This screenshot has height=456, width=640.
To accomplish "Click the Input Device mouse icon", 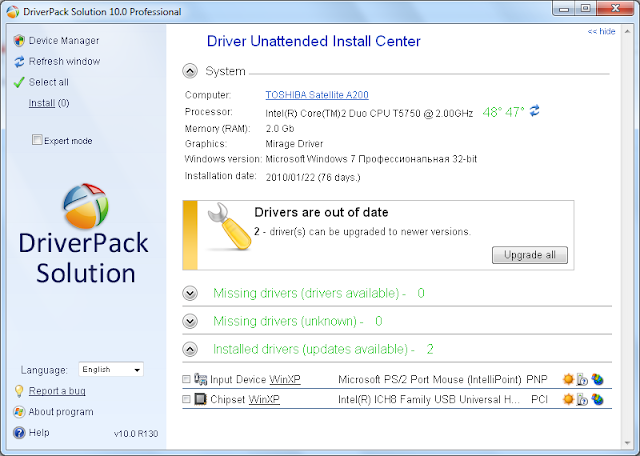I will pos(200,379).
